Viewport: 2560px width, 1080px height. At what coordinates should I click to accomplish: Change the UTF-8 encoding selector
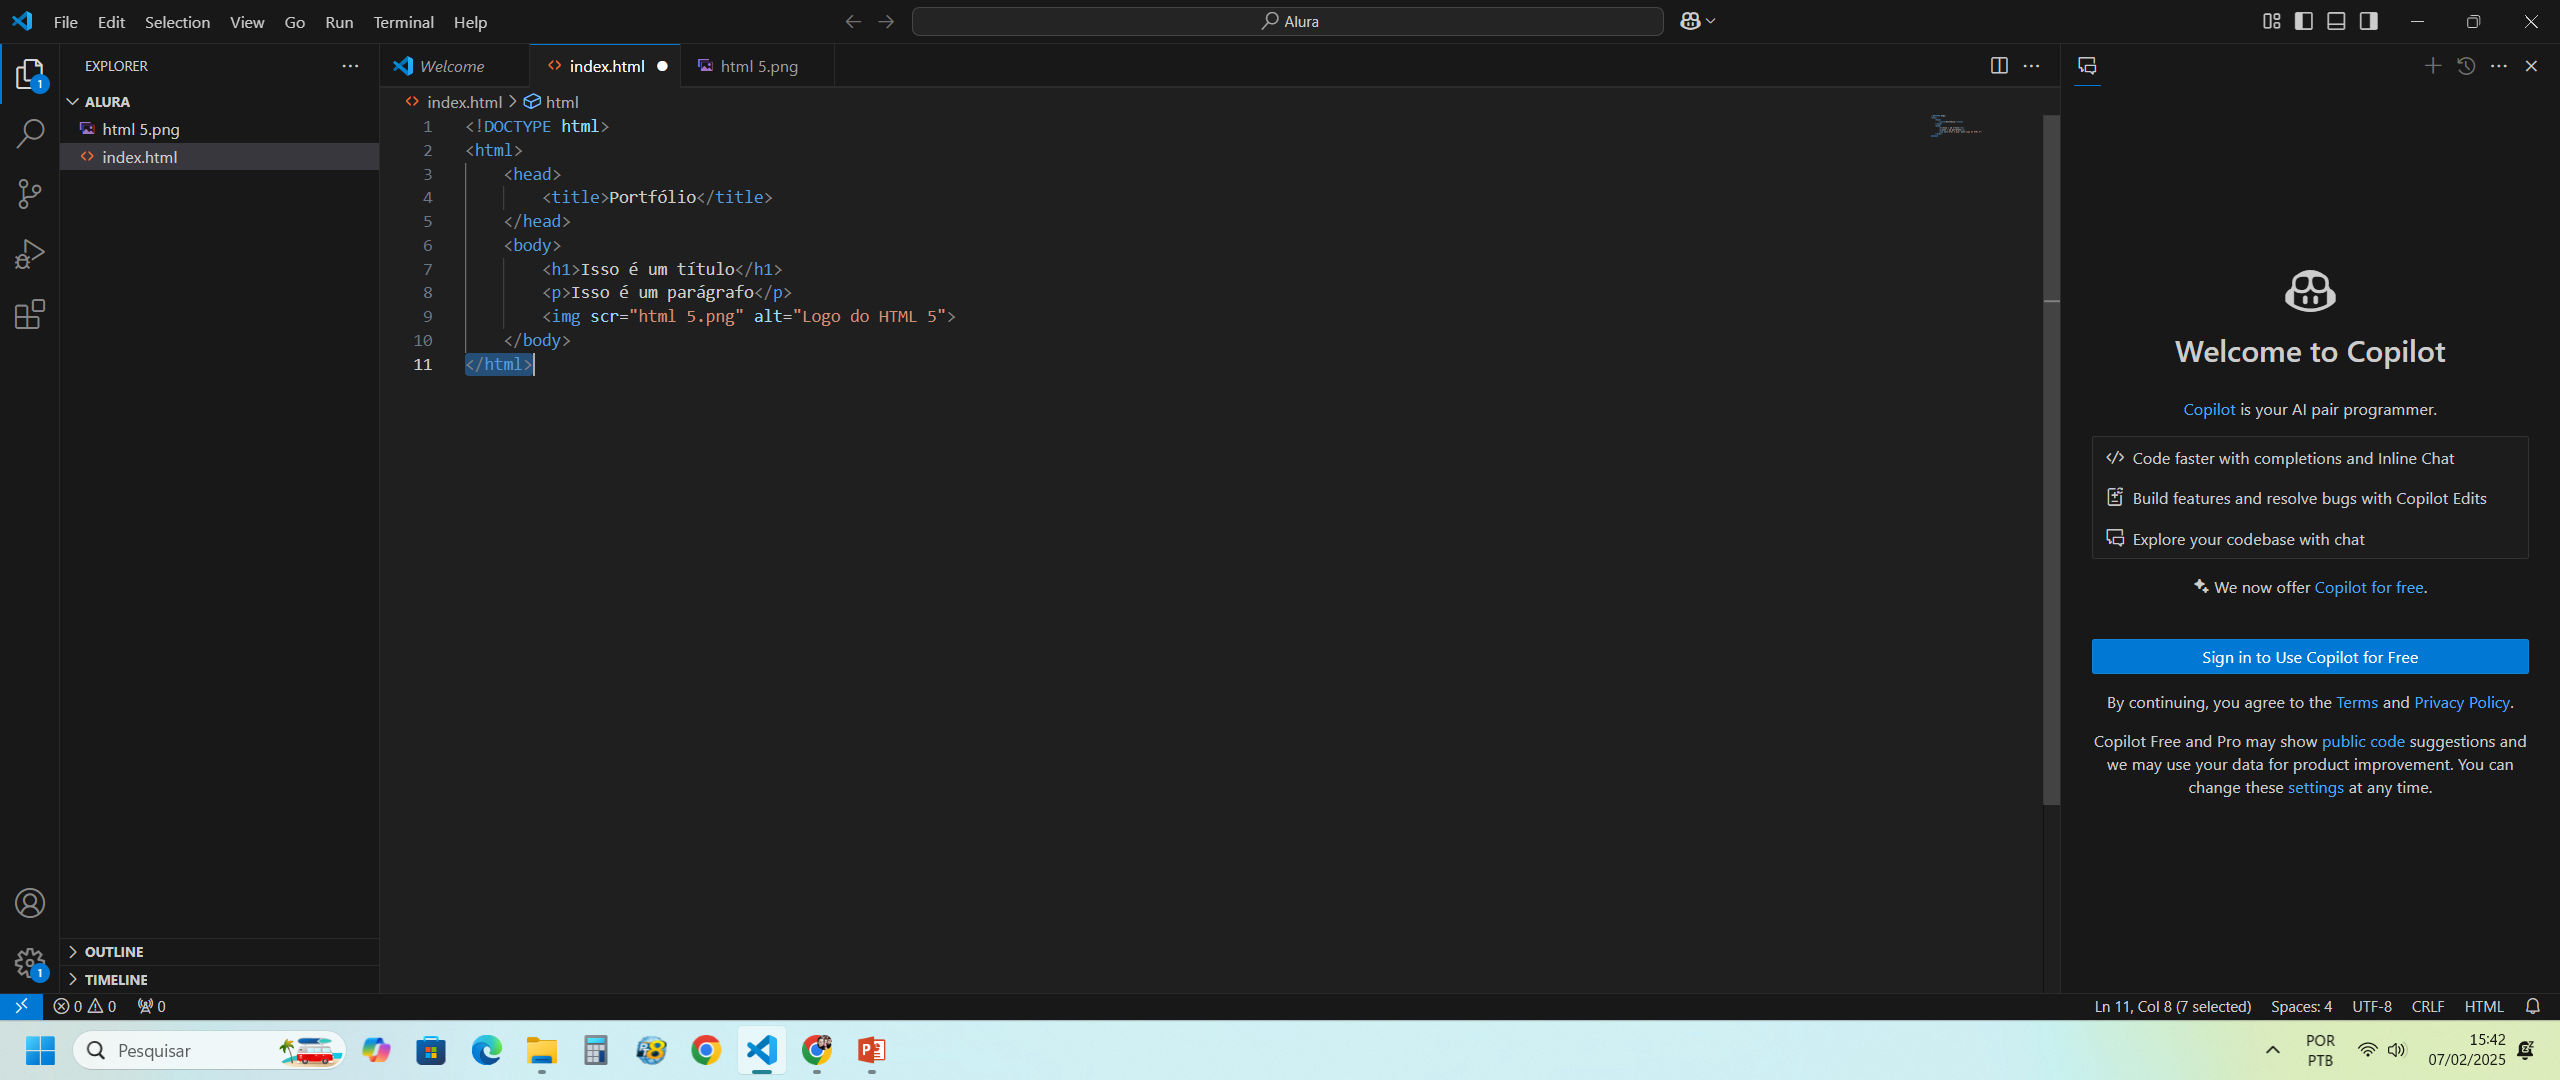tap(2372, 1006)
